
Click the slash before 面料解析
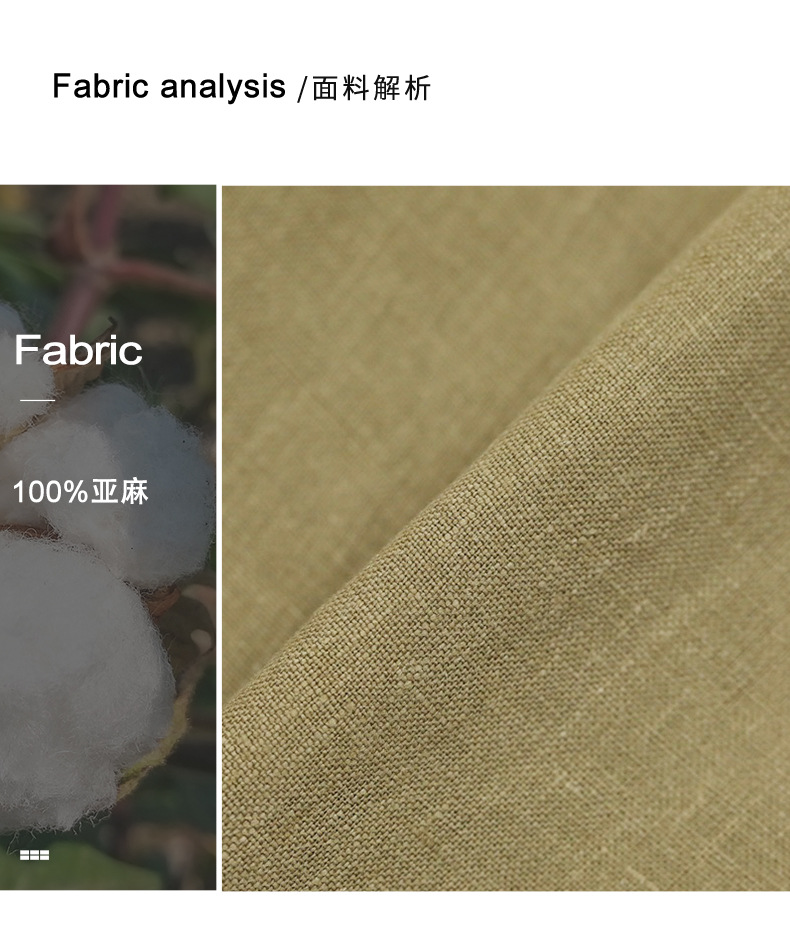coord(302,88)
